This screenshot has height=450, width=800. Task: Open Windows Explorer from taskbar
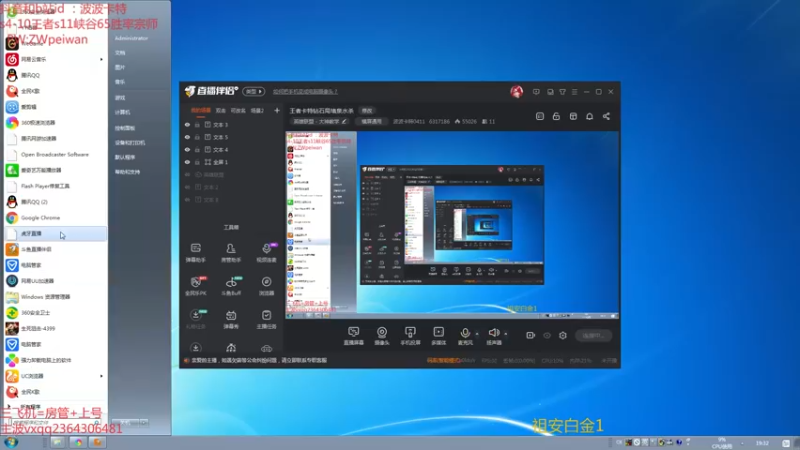click(x=57, y=442)
